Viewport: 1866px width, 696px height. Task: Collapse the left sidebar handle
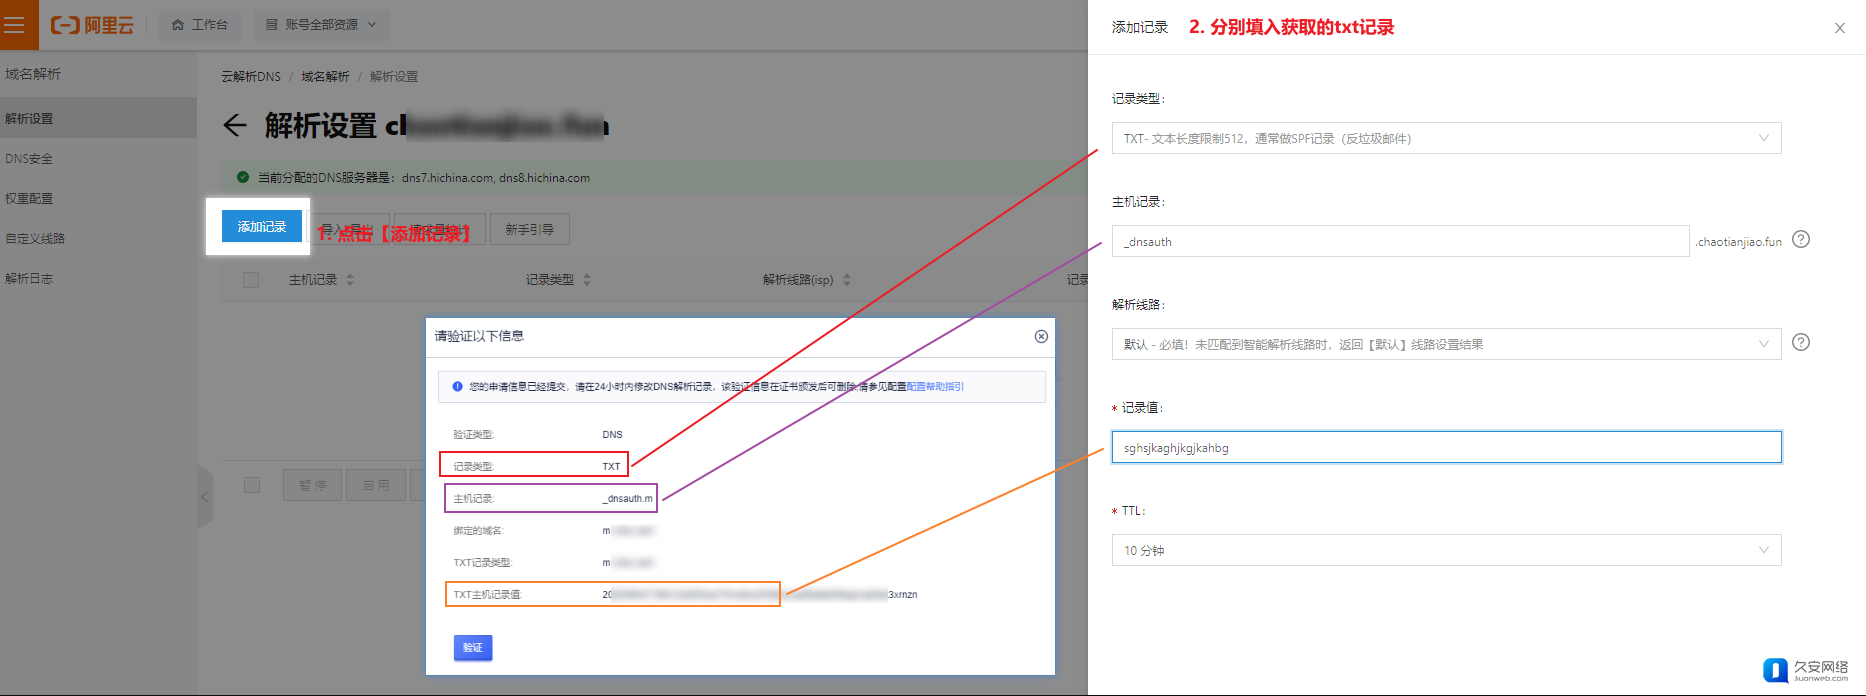(205, 496)
